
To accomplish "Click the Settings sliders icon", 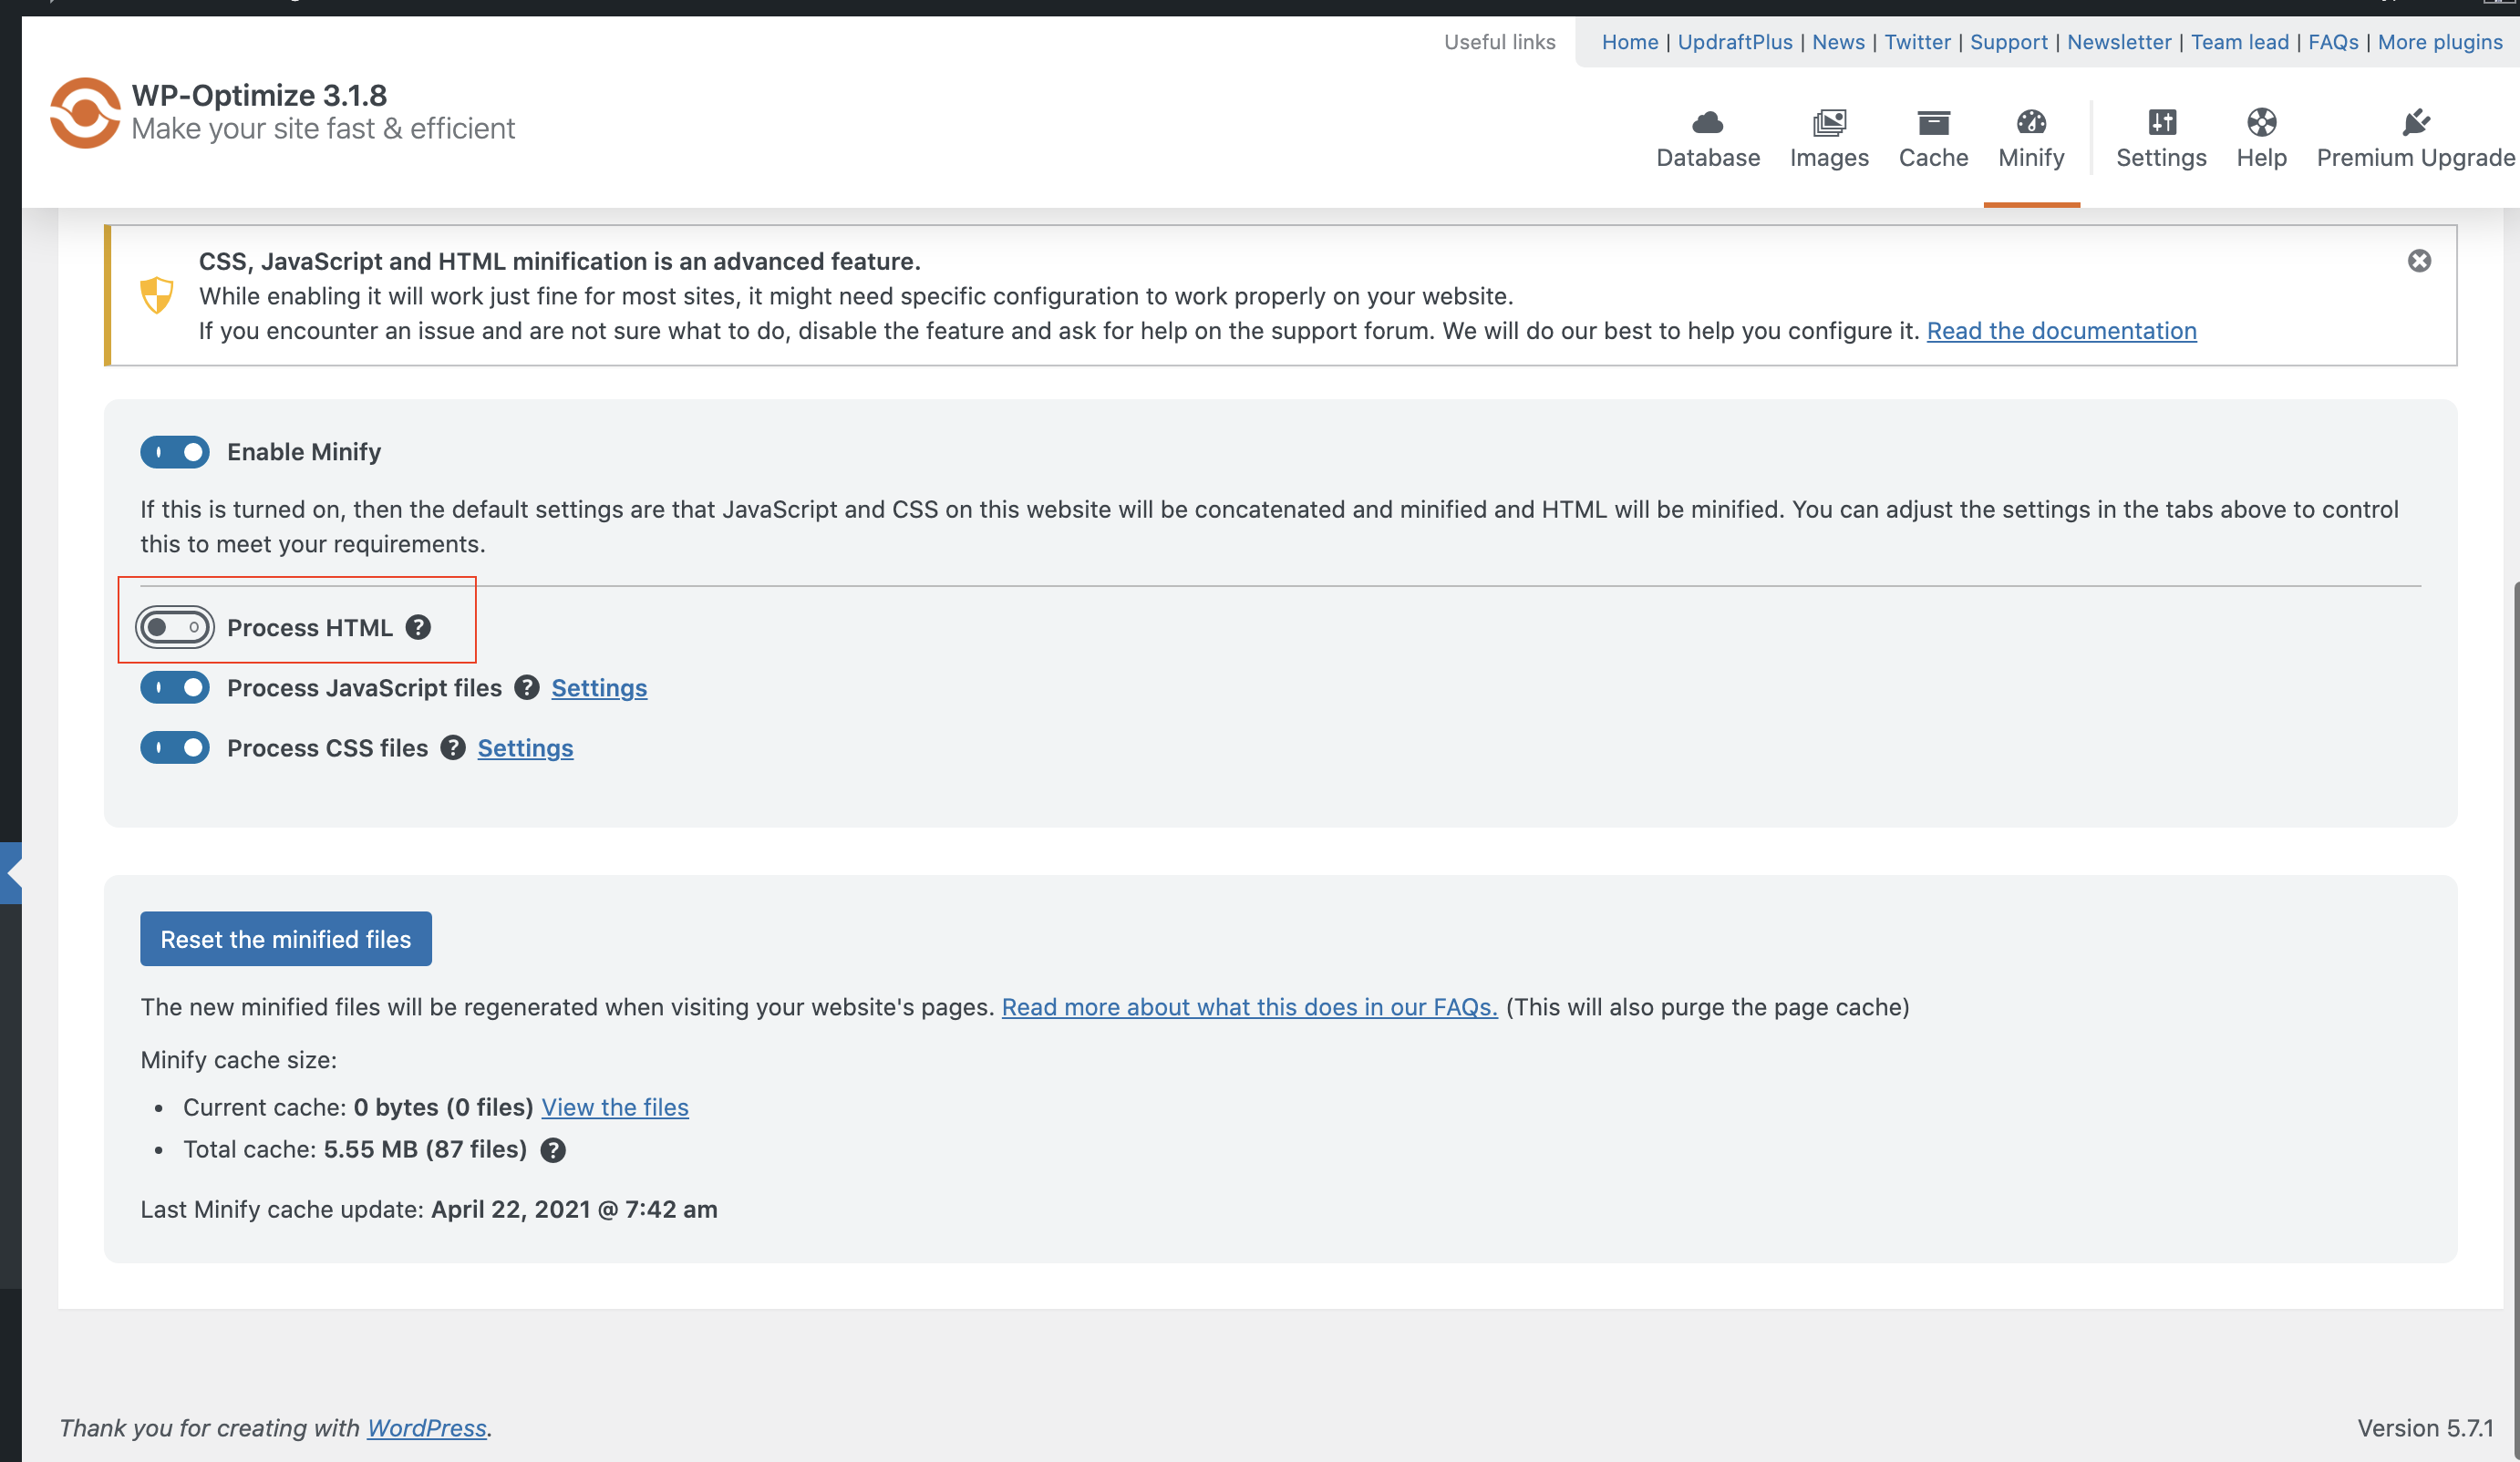I will 2161,123.
